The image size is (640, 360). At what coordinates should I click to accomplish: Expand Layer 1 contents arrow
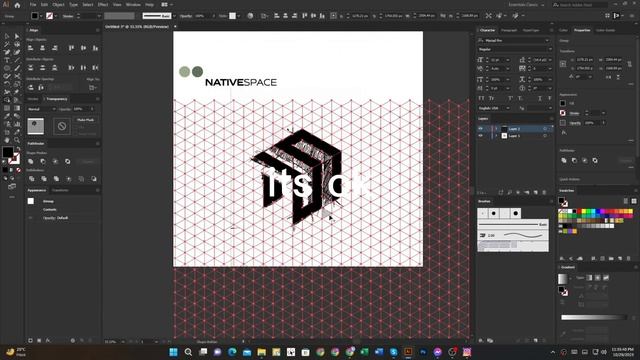[x=496, y=136]
